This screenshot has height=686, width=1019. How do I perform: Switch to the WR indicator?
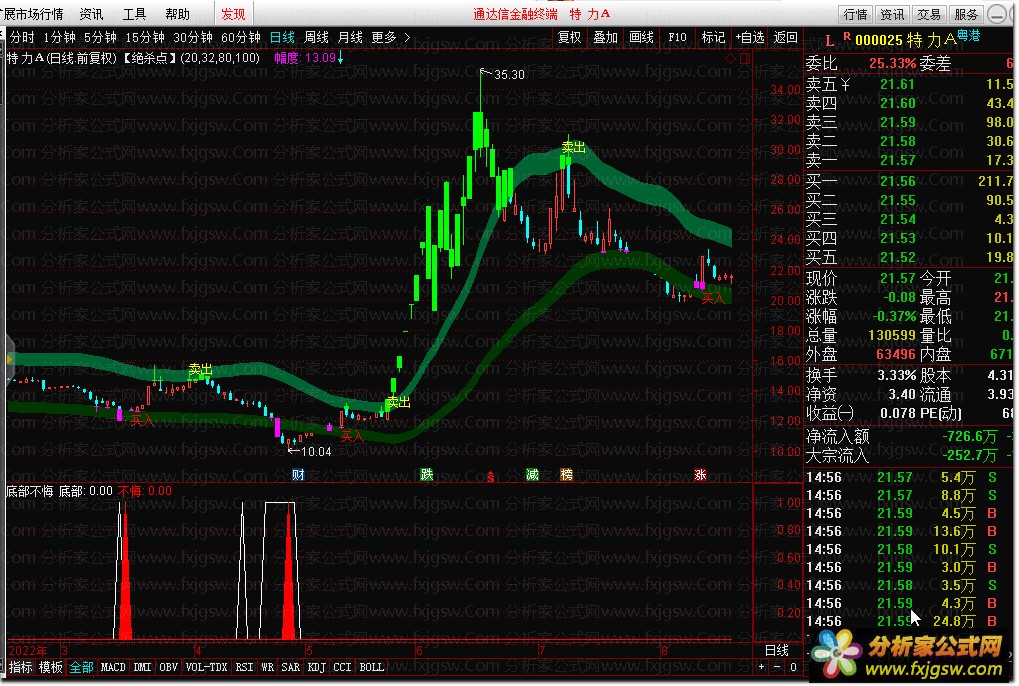point(268,667)
